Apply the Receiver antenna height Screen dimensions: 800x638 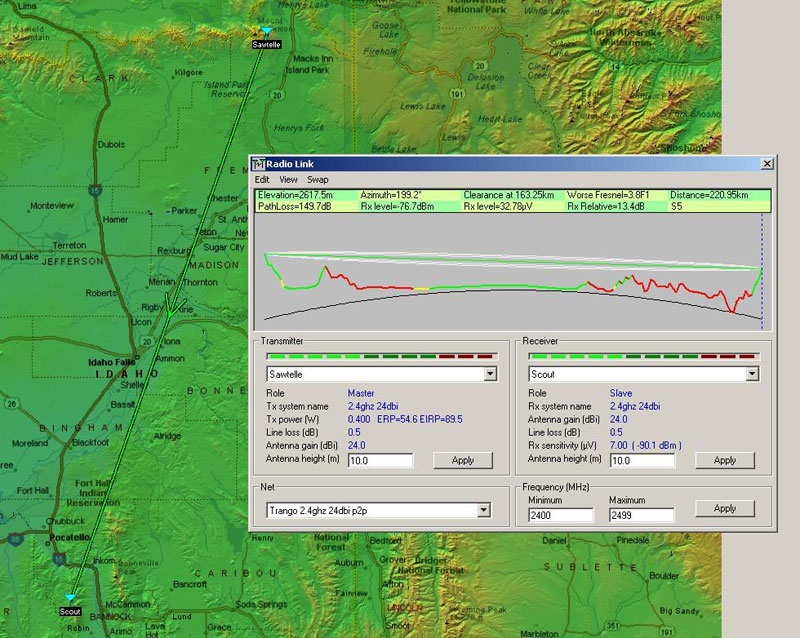coord(725,460)
